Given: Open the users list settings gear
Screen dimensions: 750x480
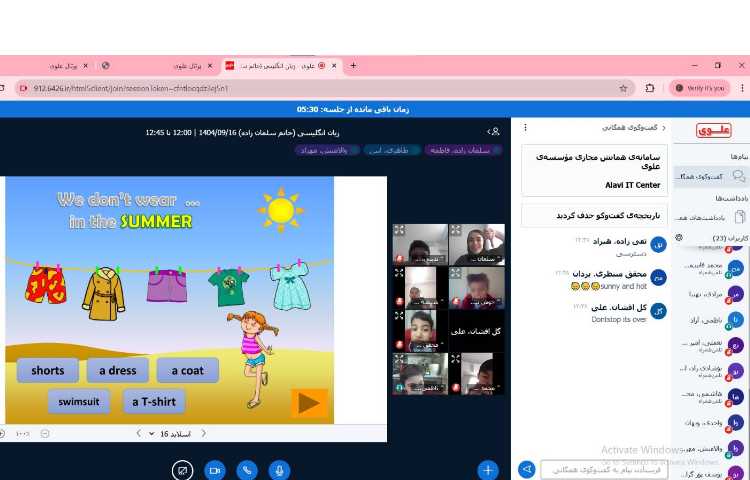Looking at the screenshot, I should [x=679, y=238].
